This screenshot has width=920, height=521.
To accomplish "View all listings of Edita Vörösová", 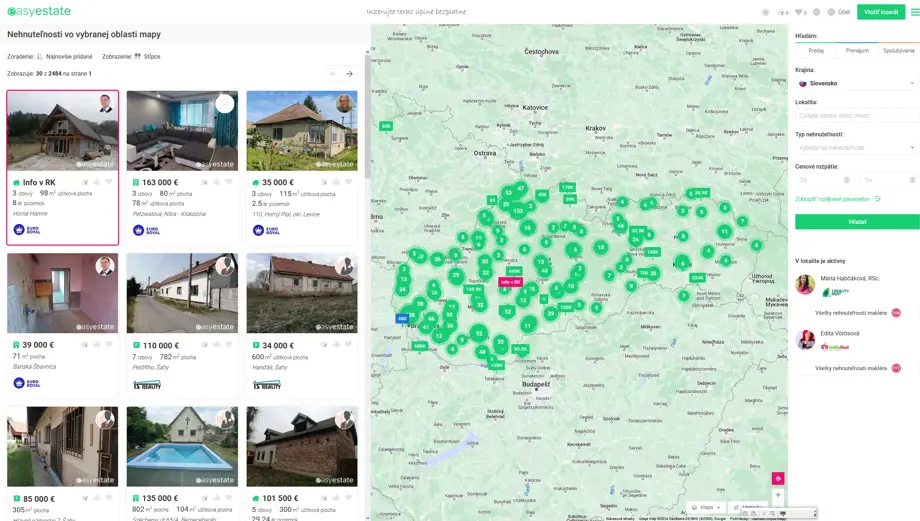I will (857, 368).
